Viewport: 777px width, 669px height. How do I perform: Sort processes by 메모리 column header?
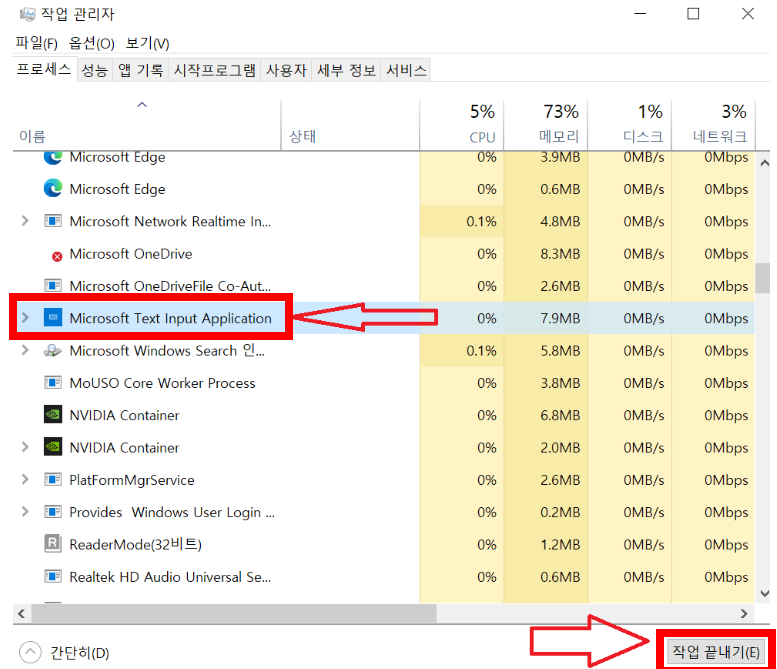(560, 123)
